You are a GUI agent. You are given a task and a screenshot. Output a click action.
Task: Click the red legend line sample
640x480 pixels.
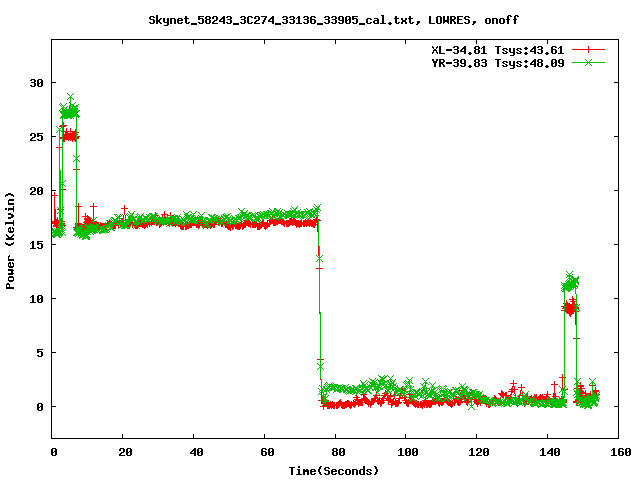coord(588,50)
